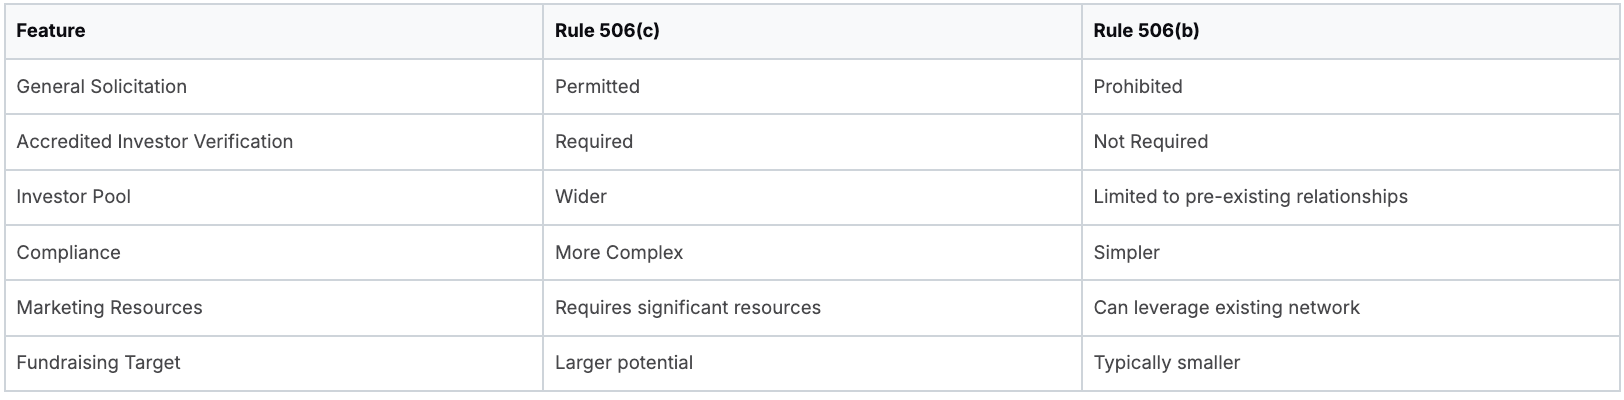Select the Rule 506(c) column header
This screenshot has height=400, width=1624.
coord(607,31)
